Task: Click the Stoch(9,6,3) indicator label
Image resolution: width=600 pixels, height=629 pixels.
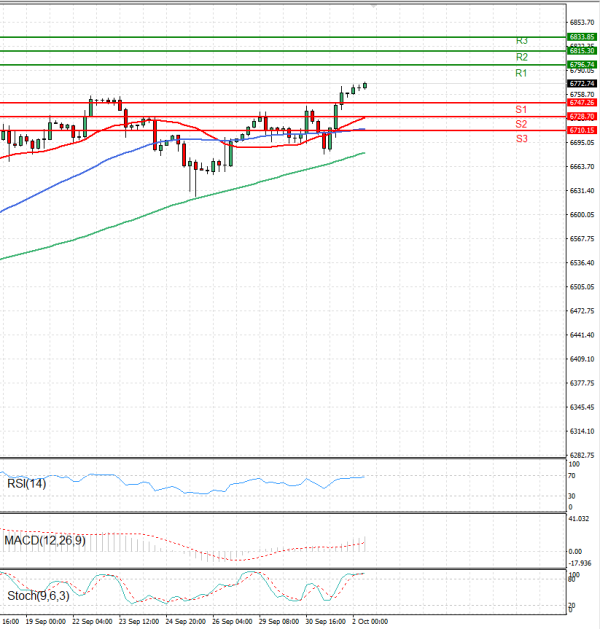Action: click(37, 597)
